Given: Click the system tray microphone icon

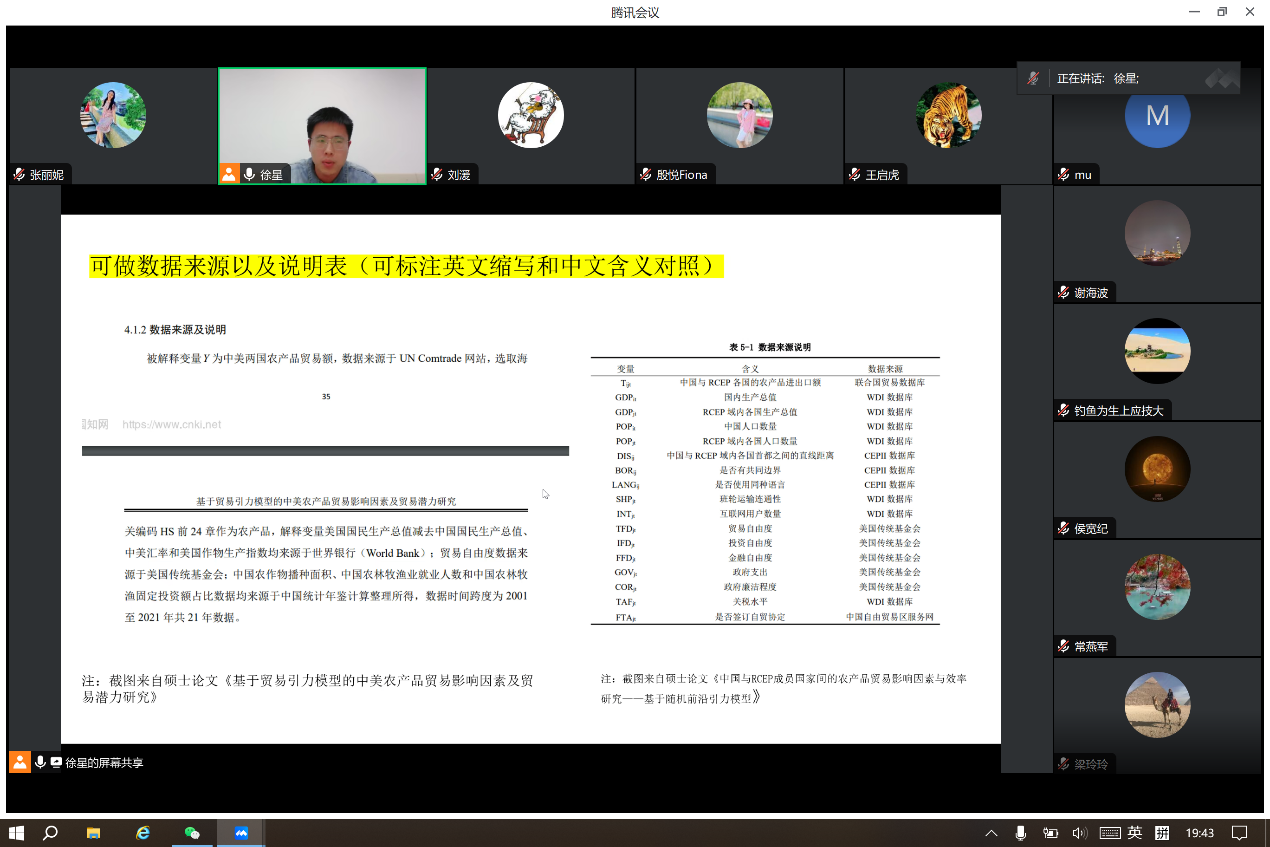Looking at the screenshot, I should pos(1020,833).
